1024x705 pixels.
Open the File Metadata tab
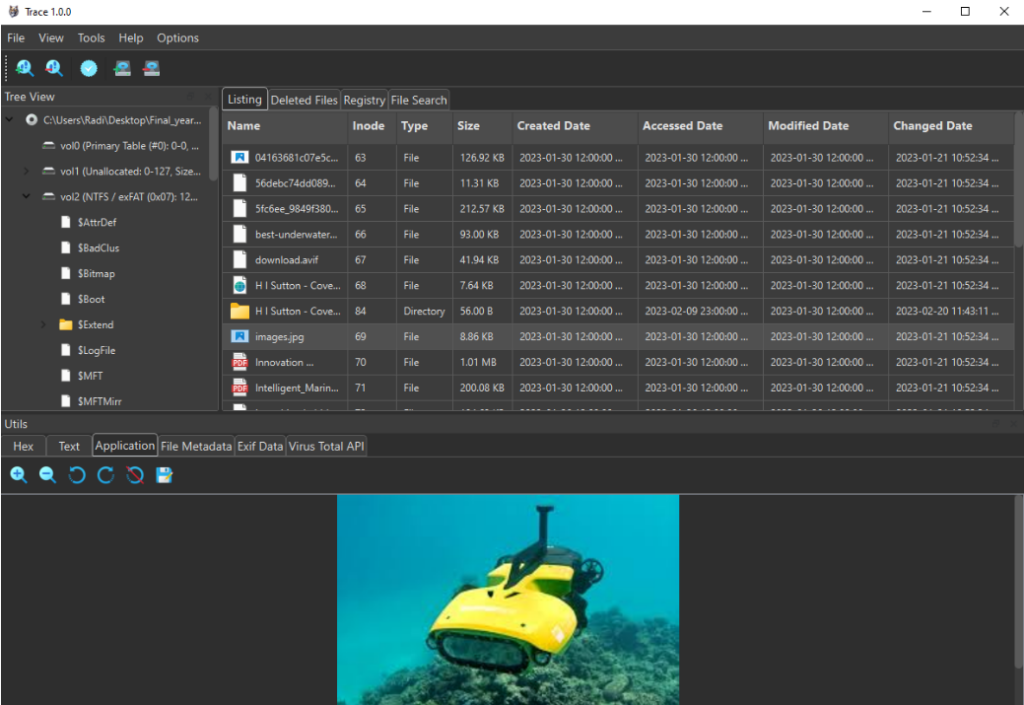click(196, 446)
